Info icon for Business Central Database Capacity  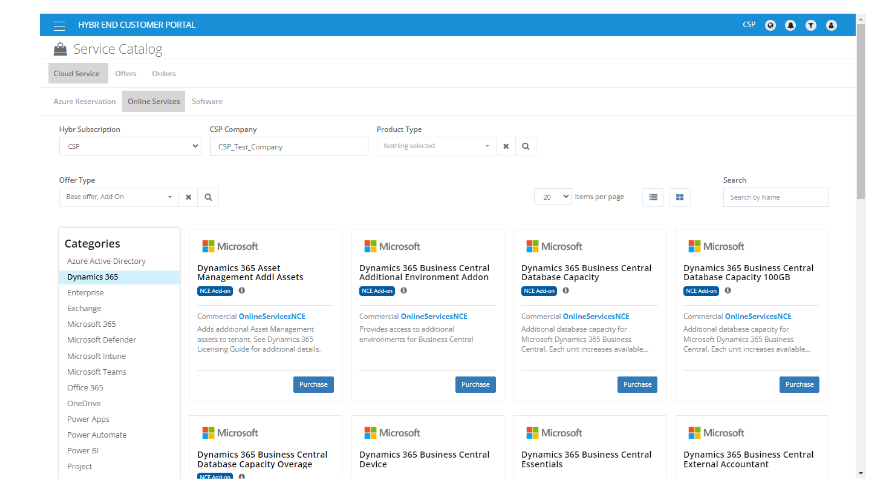tap(566, 291)
